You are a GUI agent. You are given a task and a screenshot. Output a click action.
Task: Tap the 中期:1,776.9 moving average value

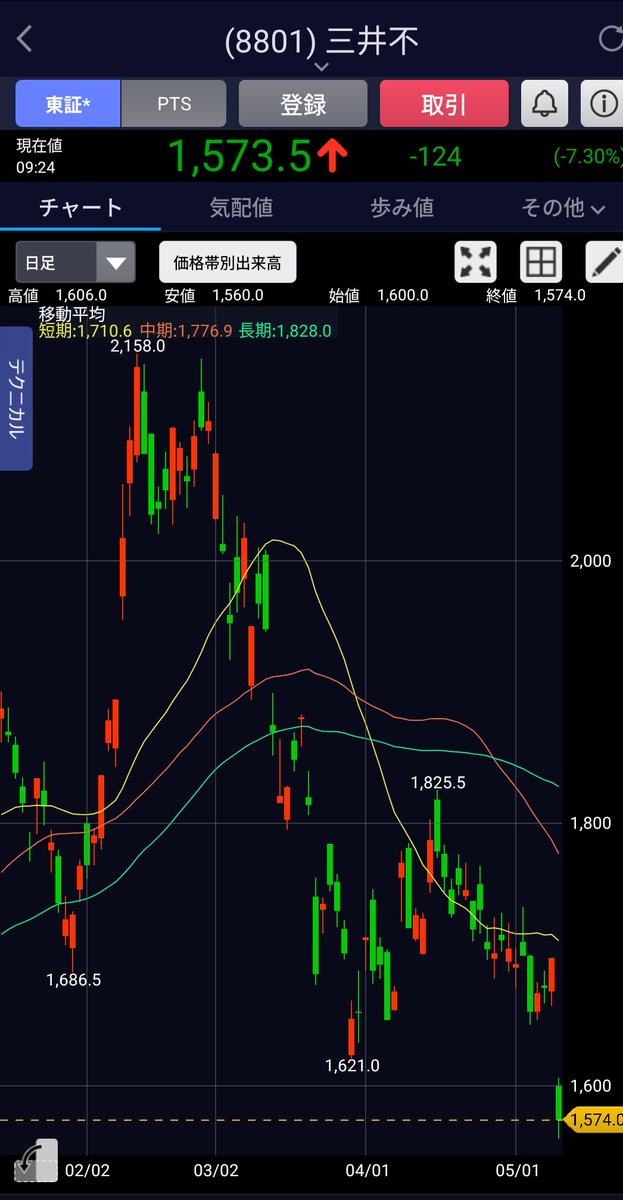(x=186, y=330)
